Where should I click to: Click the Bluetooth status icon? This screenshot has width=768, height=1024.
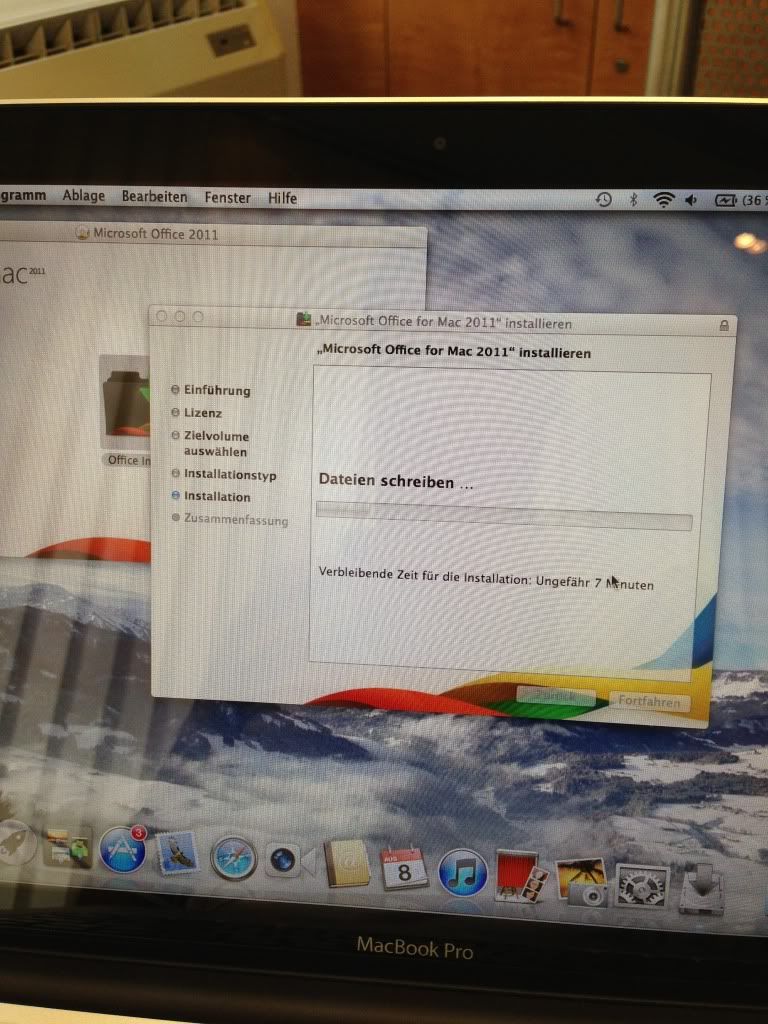pos(633,200)
